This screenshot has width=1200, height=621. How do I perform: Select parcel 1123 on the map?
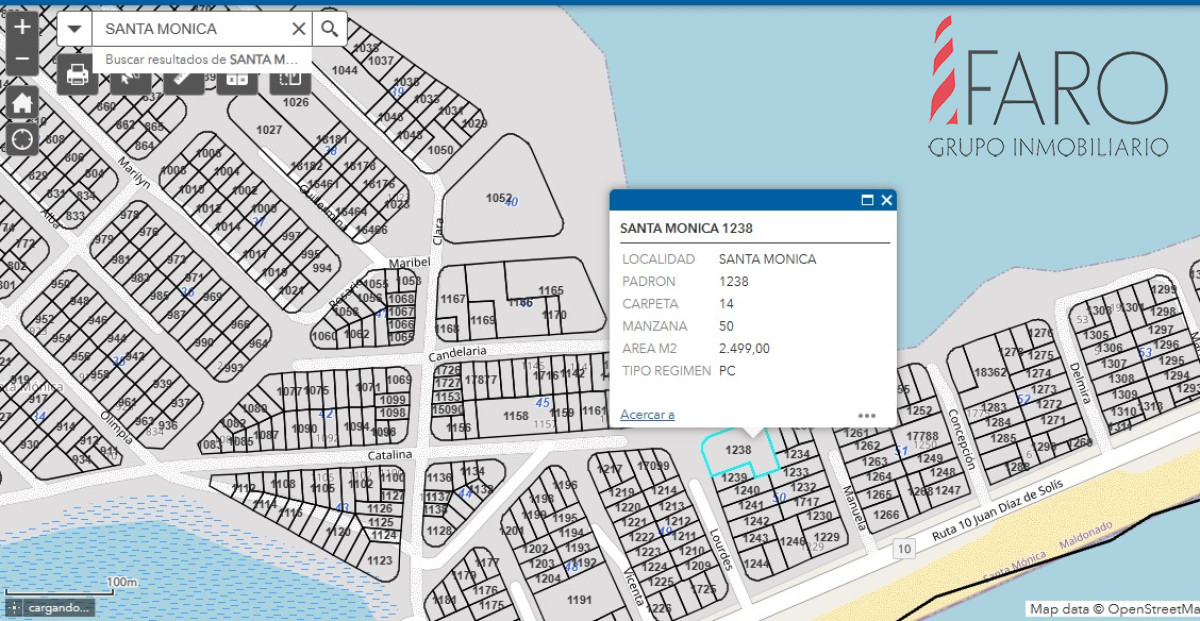(x=379, y=561)
